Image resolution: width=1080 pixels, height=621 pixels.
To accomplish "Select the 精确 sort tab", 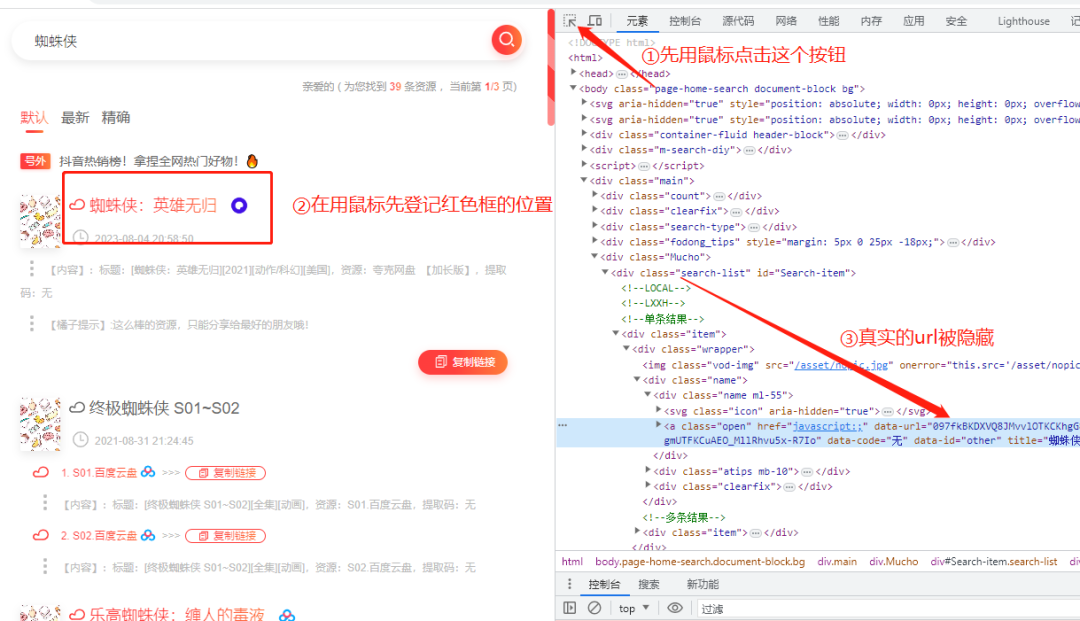I will tap(116, 118).
